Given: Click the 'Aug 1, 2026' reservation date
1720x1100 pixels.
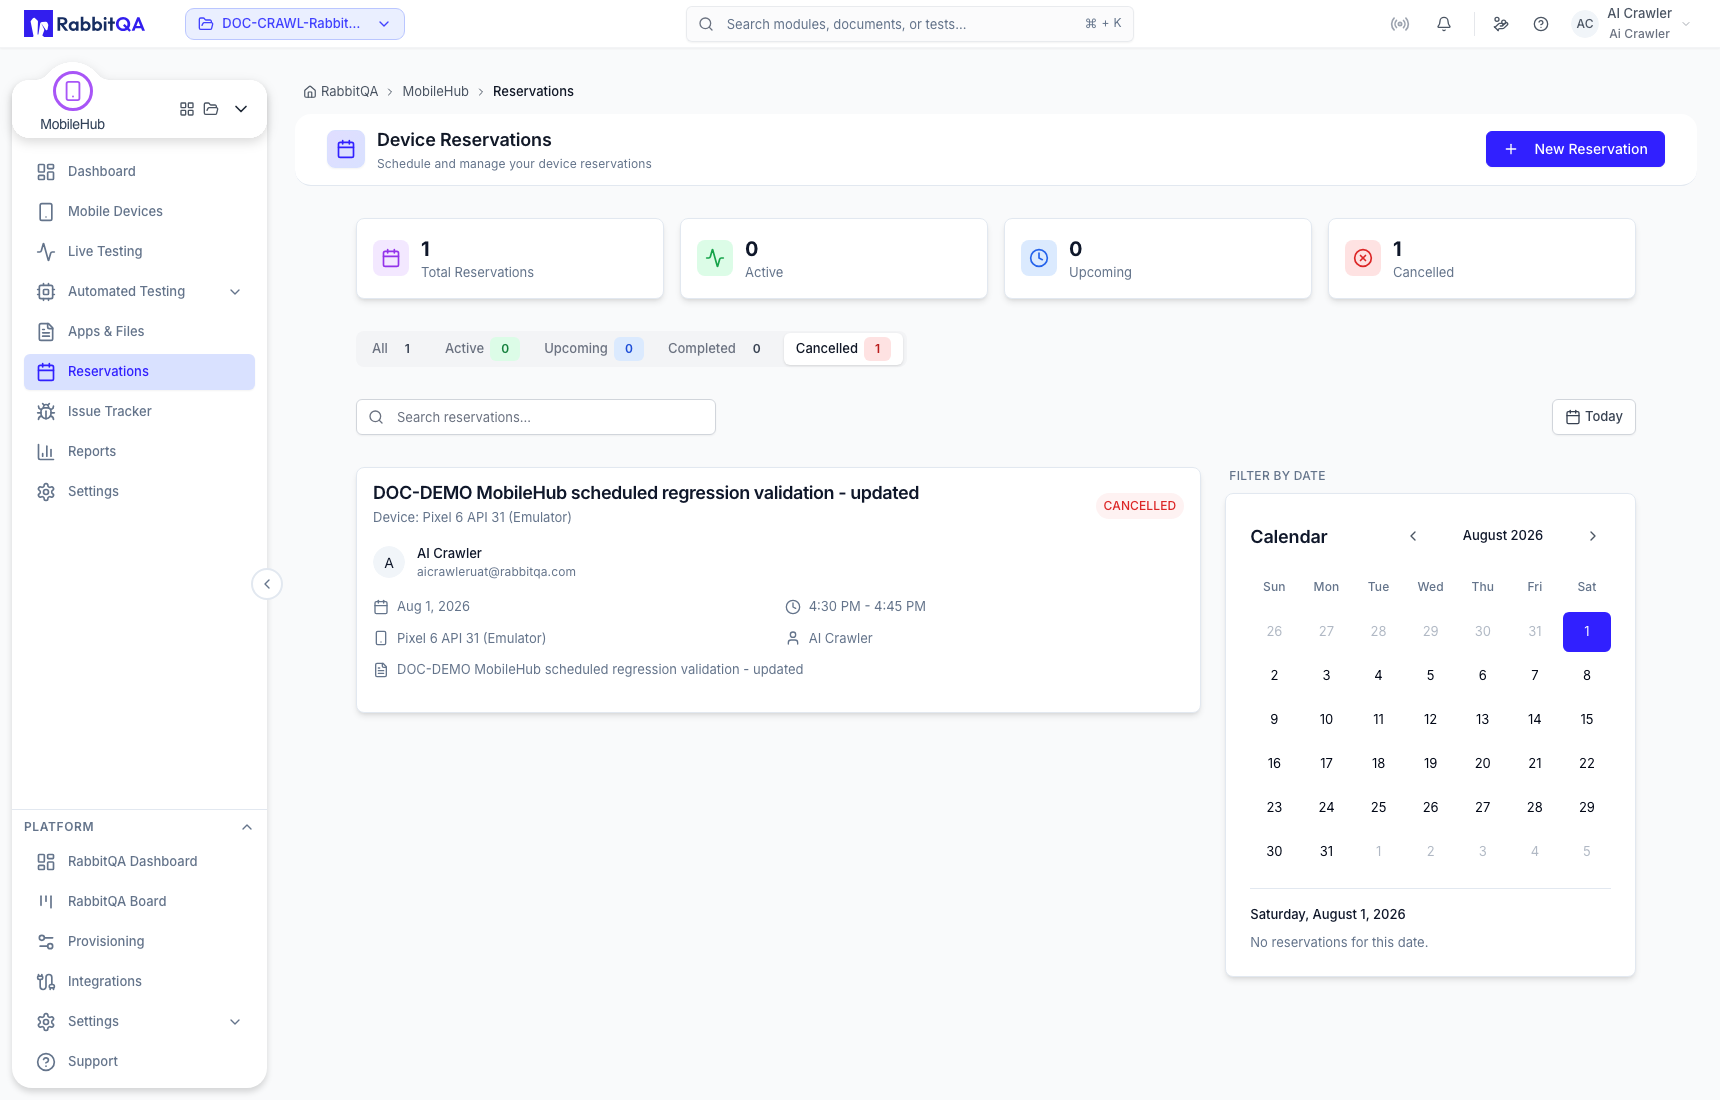Looking at the screenshot, I should (433, 607).
